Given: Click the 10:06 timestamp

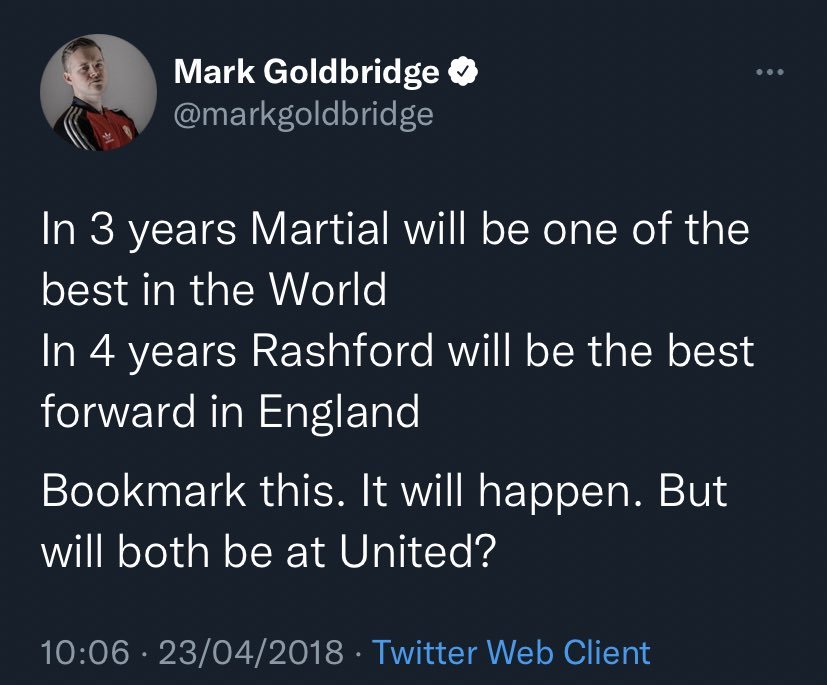Looking at the screenshot, I should (x=85, y=652).
